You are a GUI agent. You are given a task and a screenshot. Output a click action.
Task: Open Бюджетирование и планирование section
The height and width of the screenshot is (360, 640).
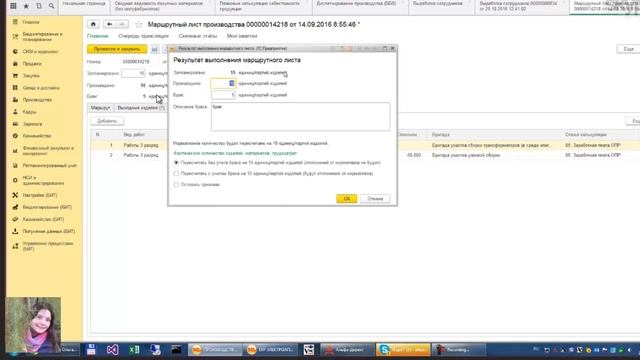point(42,37)
